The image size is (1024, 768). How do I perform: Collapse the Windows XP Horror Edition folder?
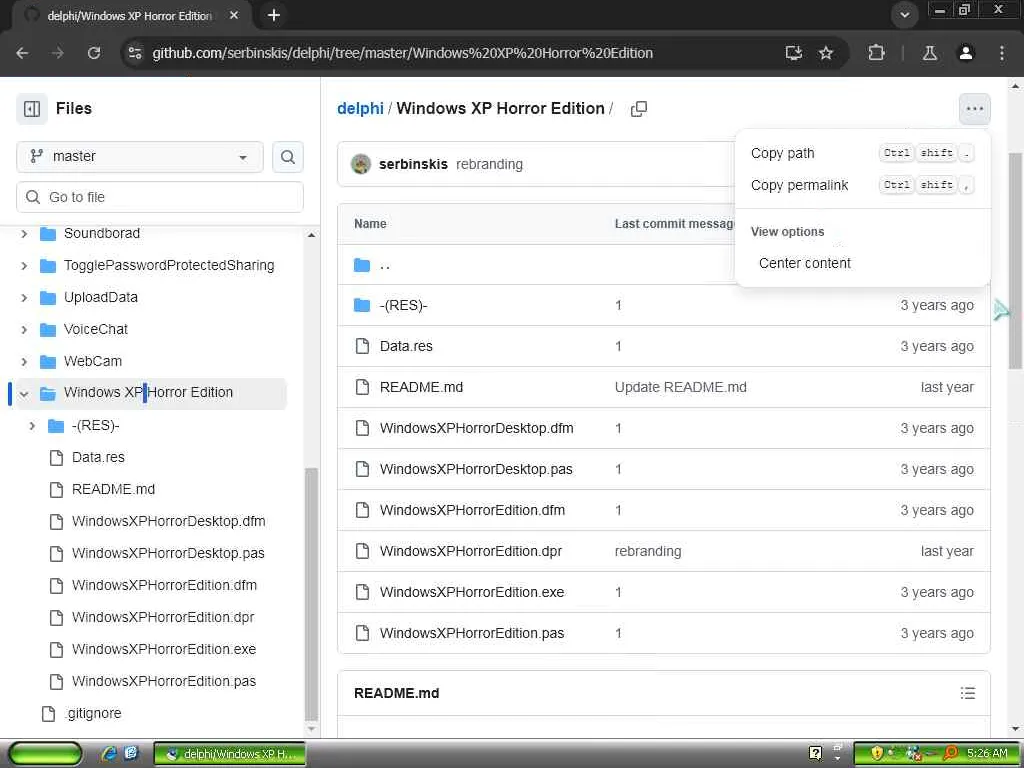point(24,393)
